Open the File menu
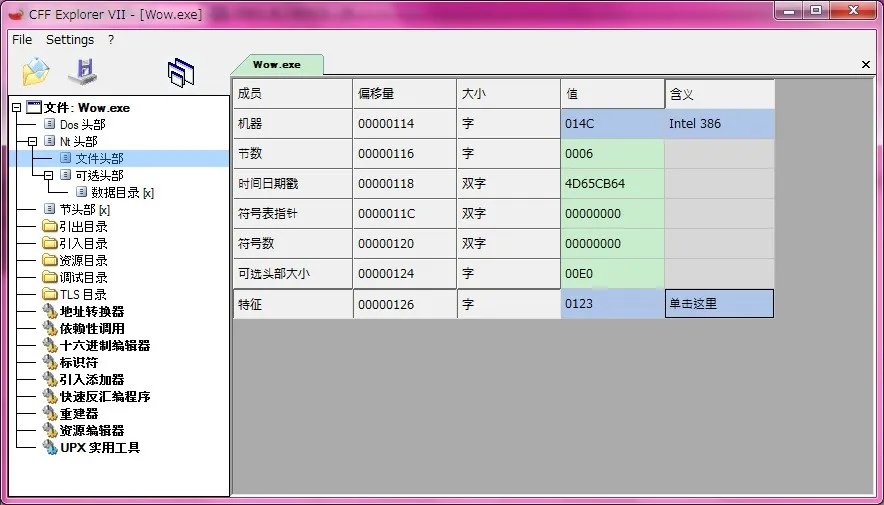884x505 pixels. pos(22,39)
